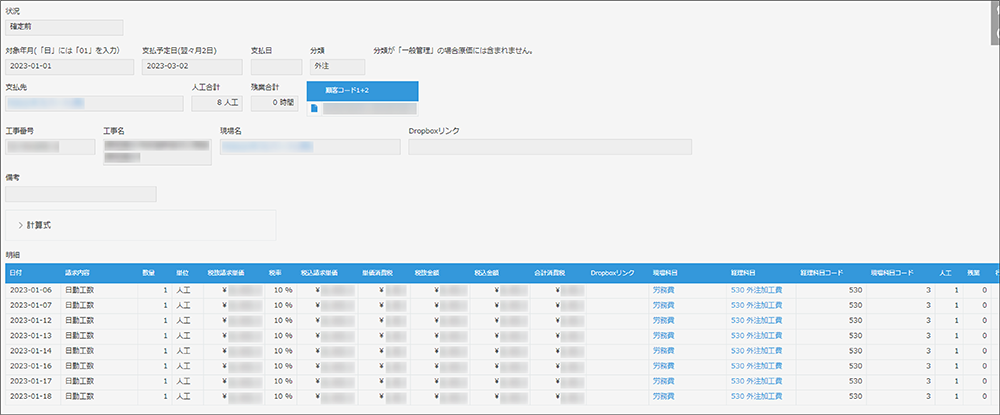Image resolution: width=1000 pixels, height=415 pixels.
Task: Click the empty Dropboxリンク field
Action: pyautogui.click(x=549, y=147)
